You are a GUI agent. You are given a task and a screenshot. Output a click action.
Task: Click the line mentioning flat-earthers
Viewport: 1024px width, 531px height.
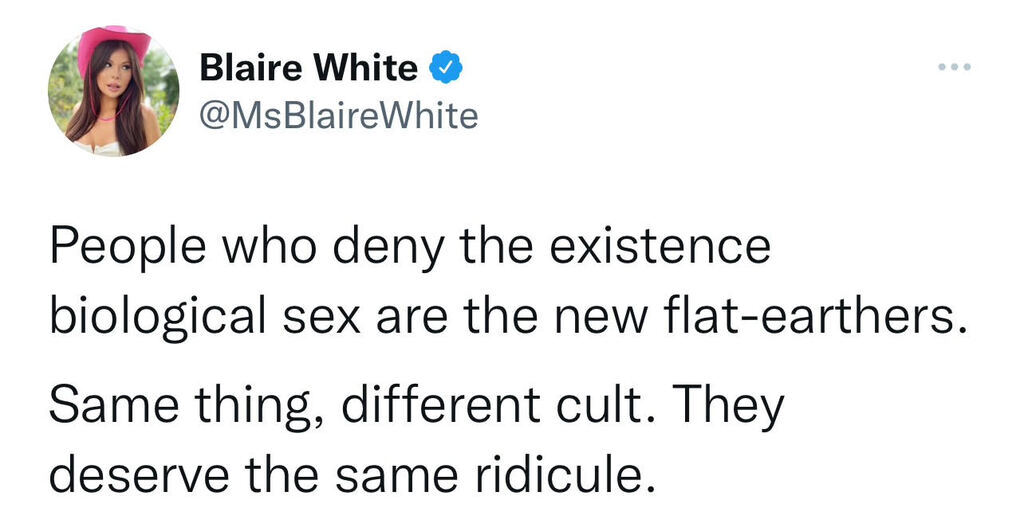[510, 315]
